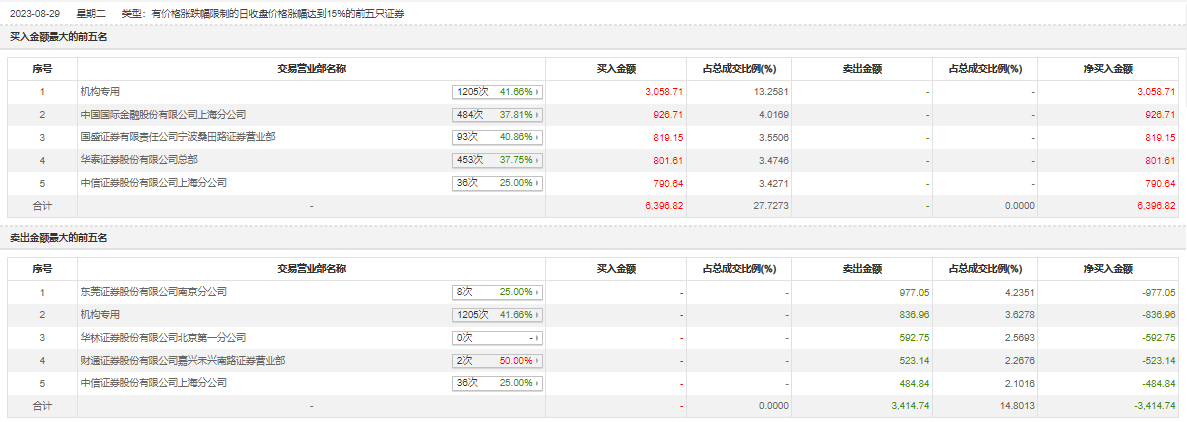
Task: Open 国盛证券宁波桑田路证券营业部 link
Action: [x=177, y=137]
